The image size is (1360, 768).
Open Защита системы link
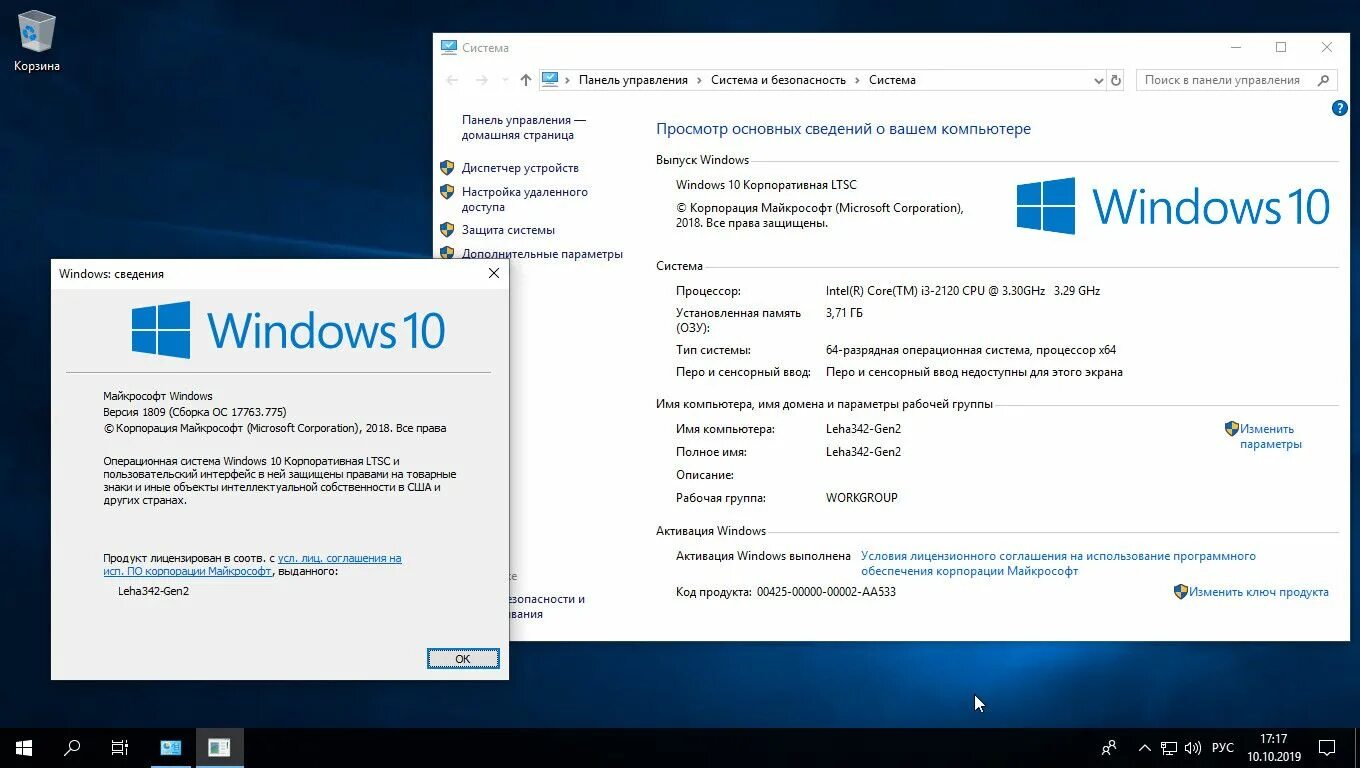pyautogui.click(x=508, y=230)
